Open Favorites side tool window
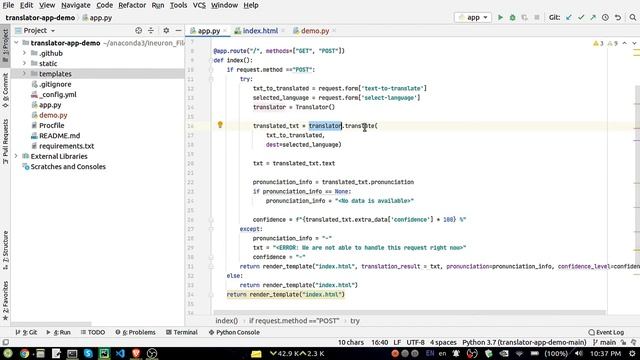Screen dimensions: 640x360 pos(5,300)
